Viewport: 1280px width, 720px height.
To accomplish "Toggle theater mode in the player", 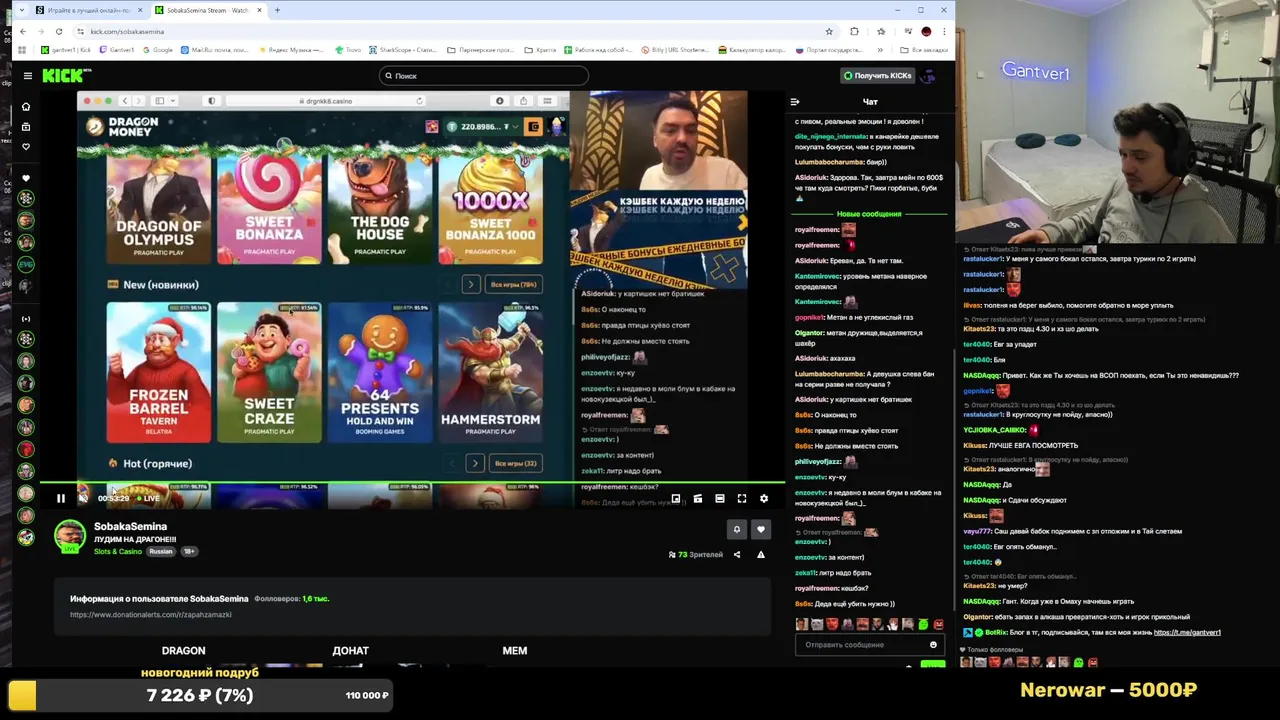I will coord(720,498).
